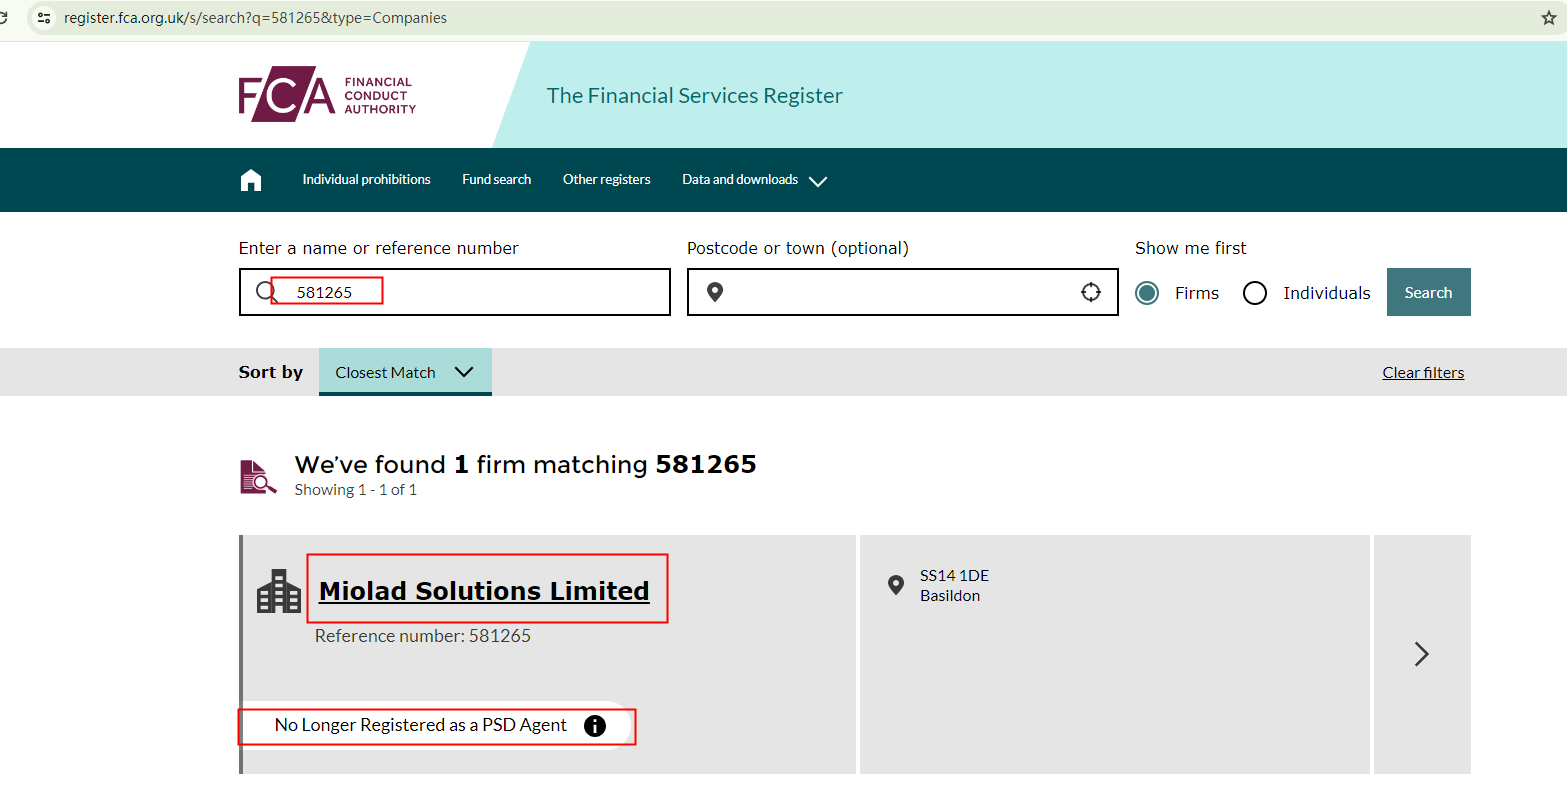This screenshot has height=791, width=1567.
Task: Open the Fund search page
Action: [496, 180]
